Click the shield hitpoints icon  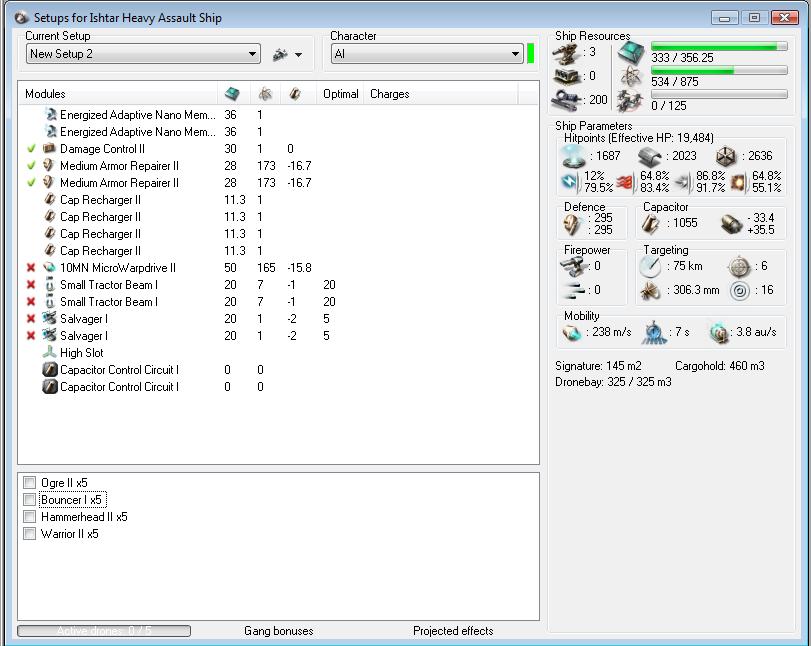(x=574, y=156)
